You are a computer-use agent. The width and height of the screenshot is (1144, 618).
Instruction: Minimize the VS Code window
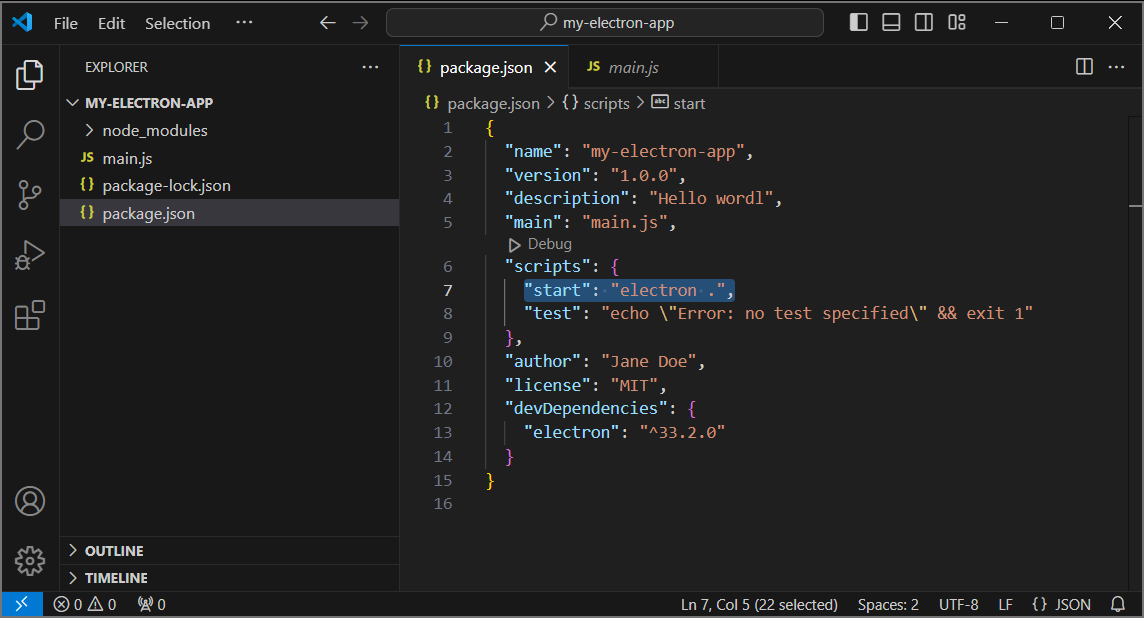tap(1002, 23)
